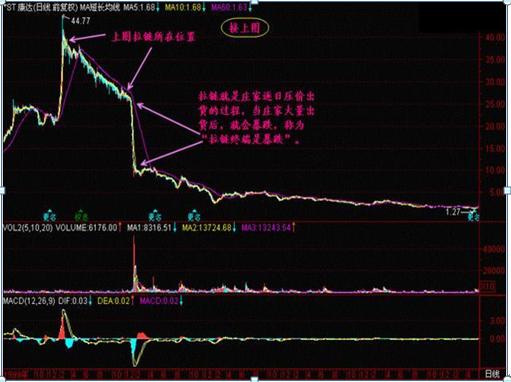Click the left-edge middle selection handle
This screenshot has width=511, height=382.
tap(2, 190)
